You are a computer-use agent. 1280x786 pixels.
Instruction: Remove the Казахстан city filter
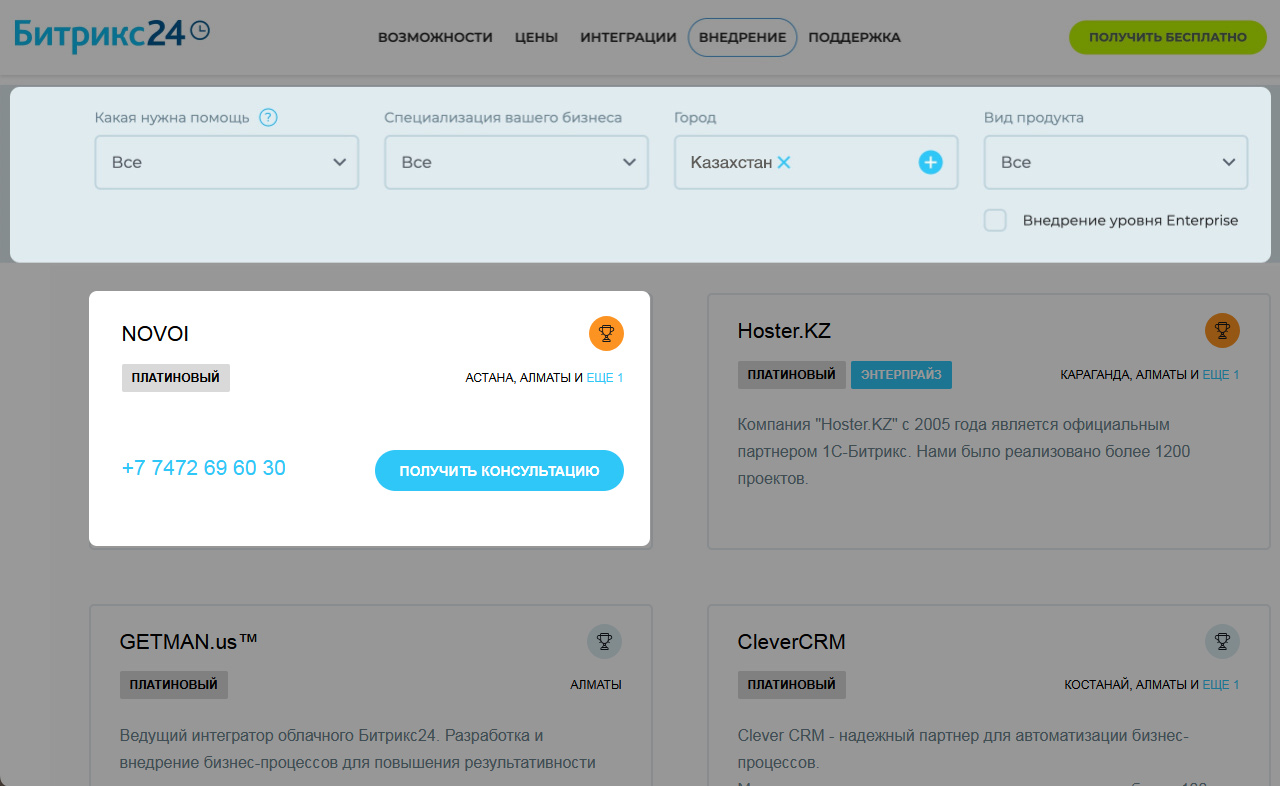click(784, 162)
